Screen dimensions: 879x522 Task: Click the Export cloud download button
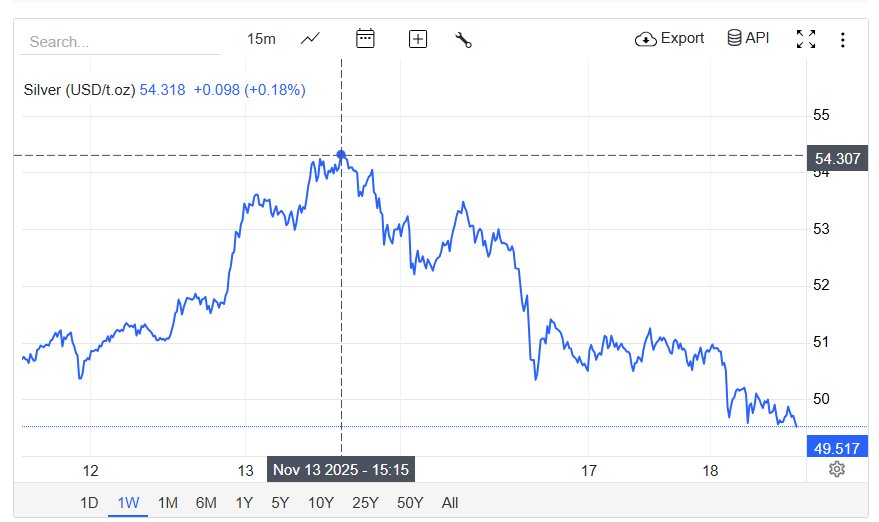coord(669,39)
